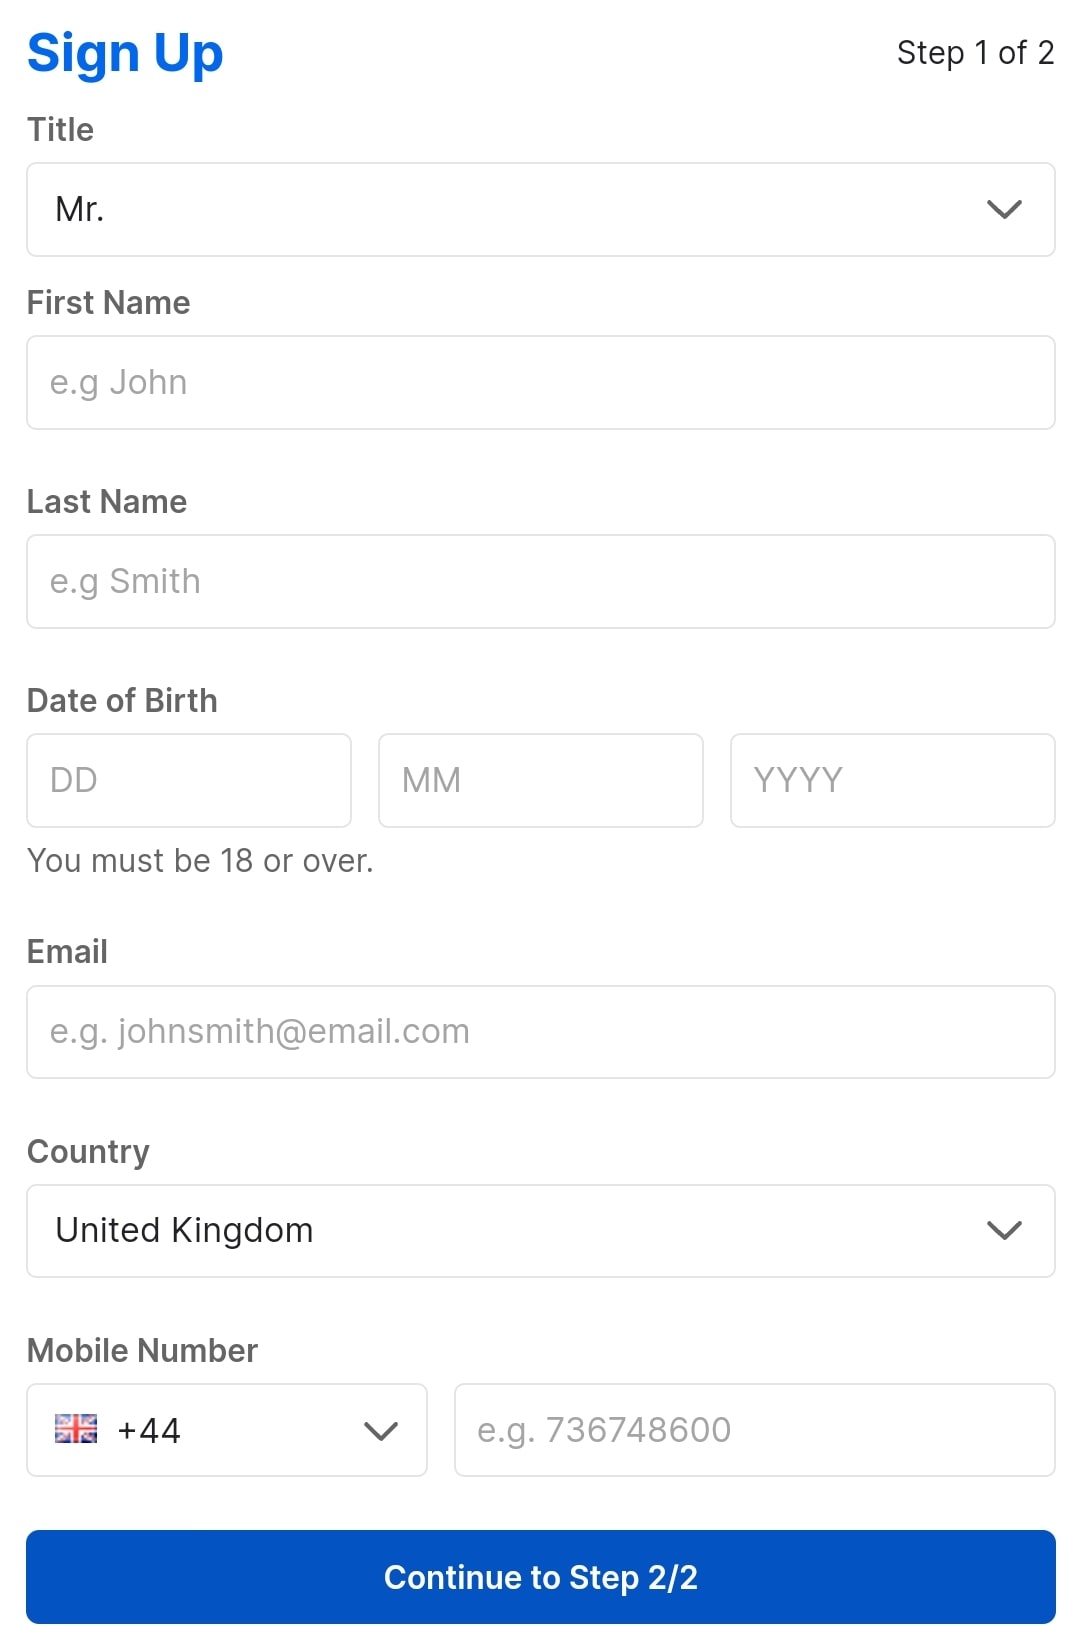Screen dimensions: 1080x1646
Task: Click the dialing code chevron icon
Action: point(380,1430)
